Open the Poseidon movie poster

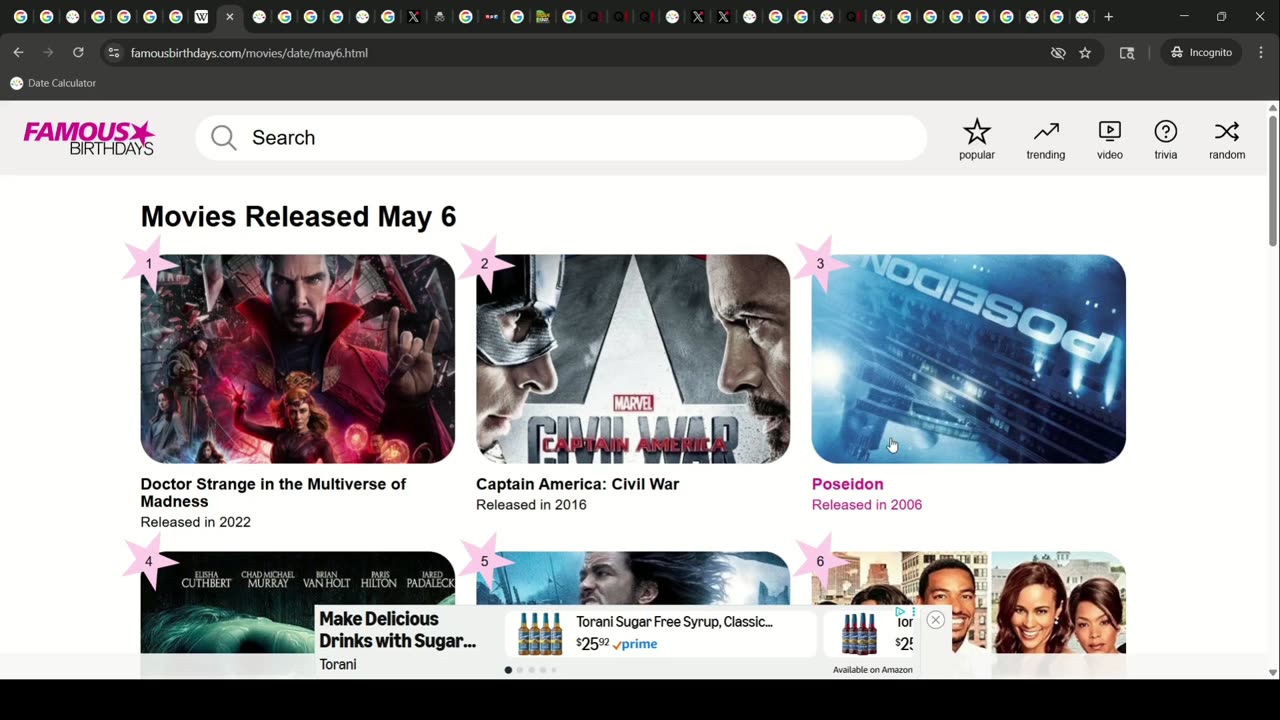pos(968,358)
